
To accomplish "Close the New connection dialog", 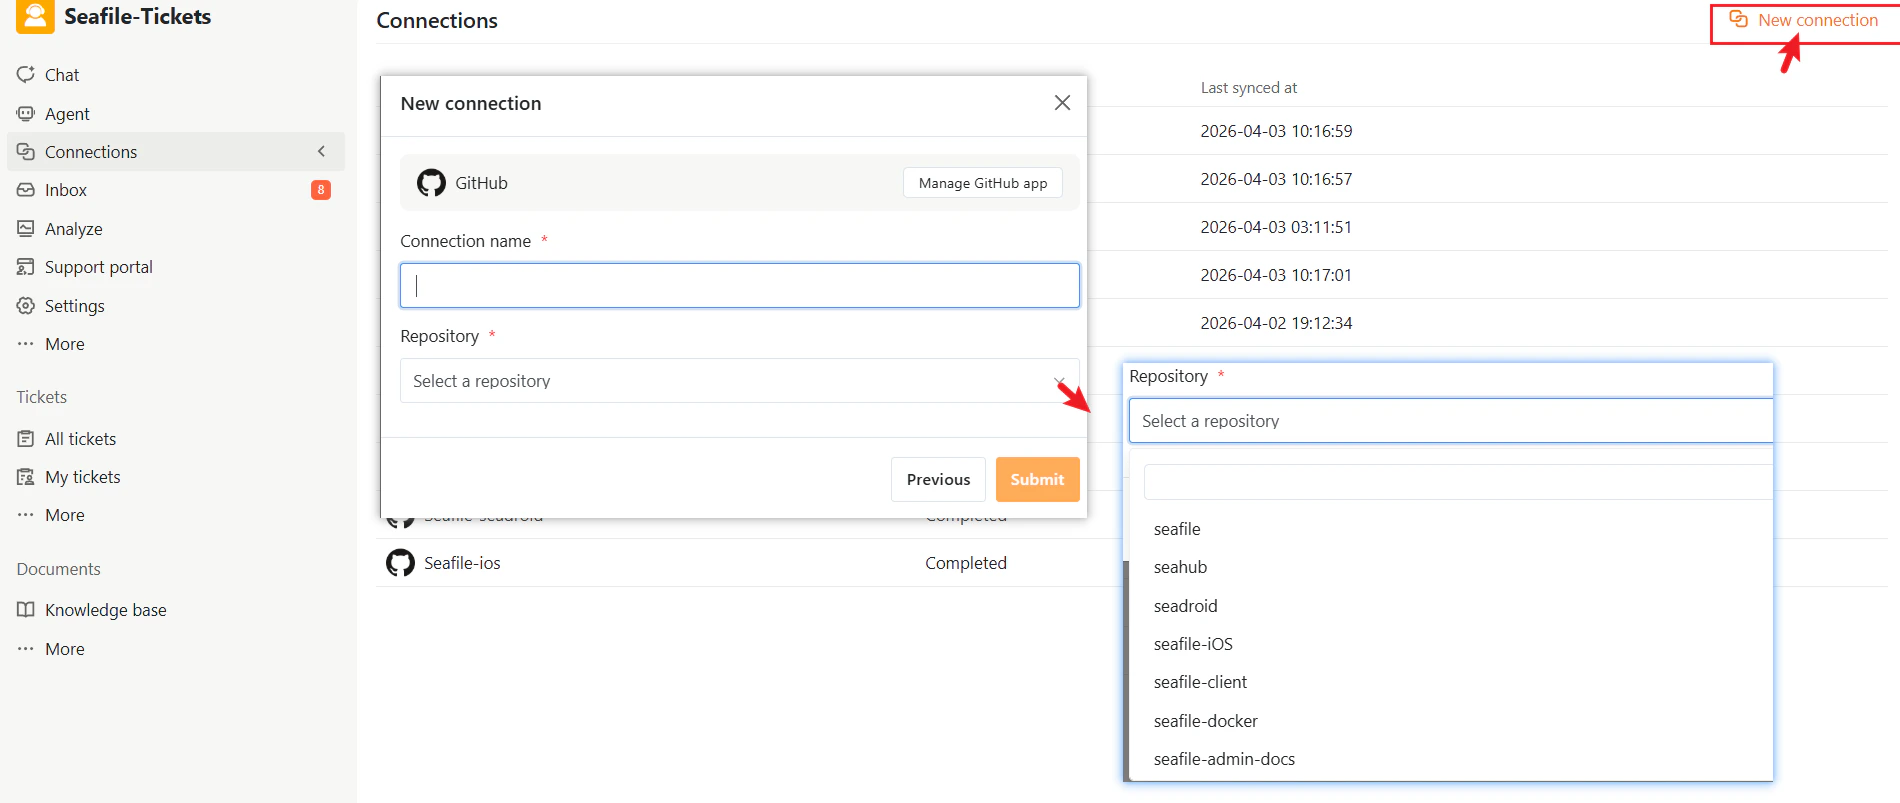I will (x=1062, y=103).
